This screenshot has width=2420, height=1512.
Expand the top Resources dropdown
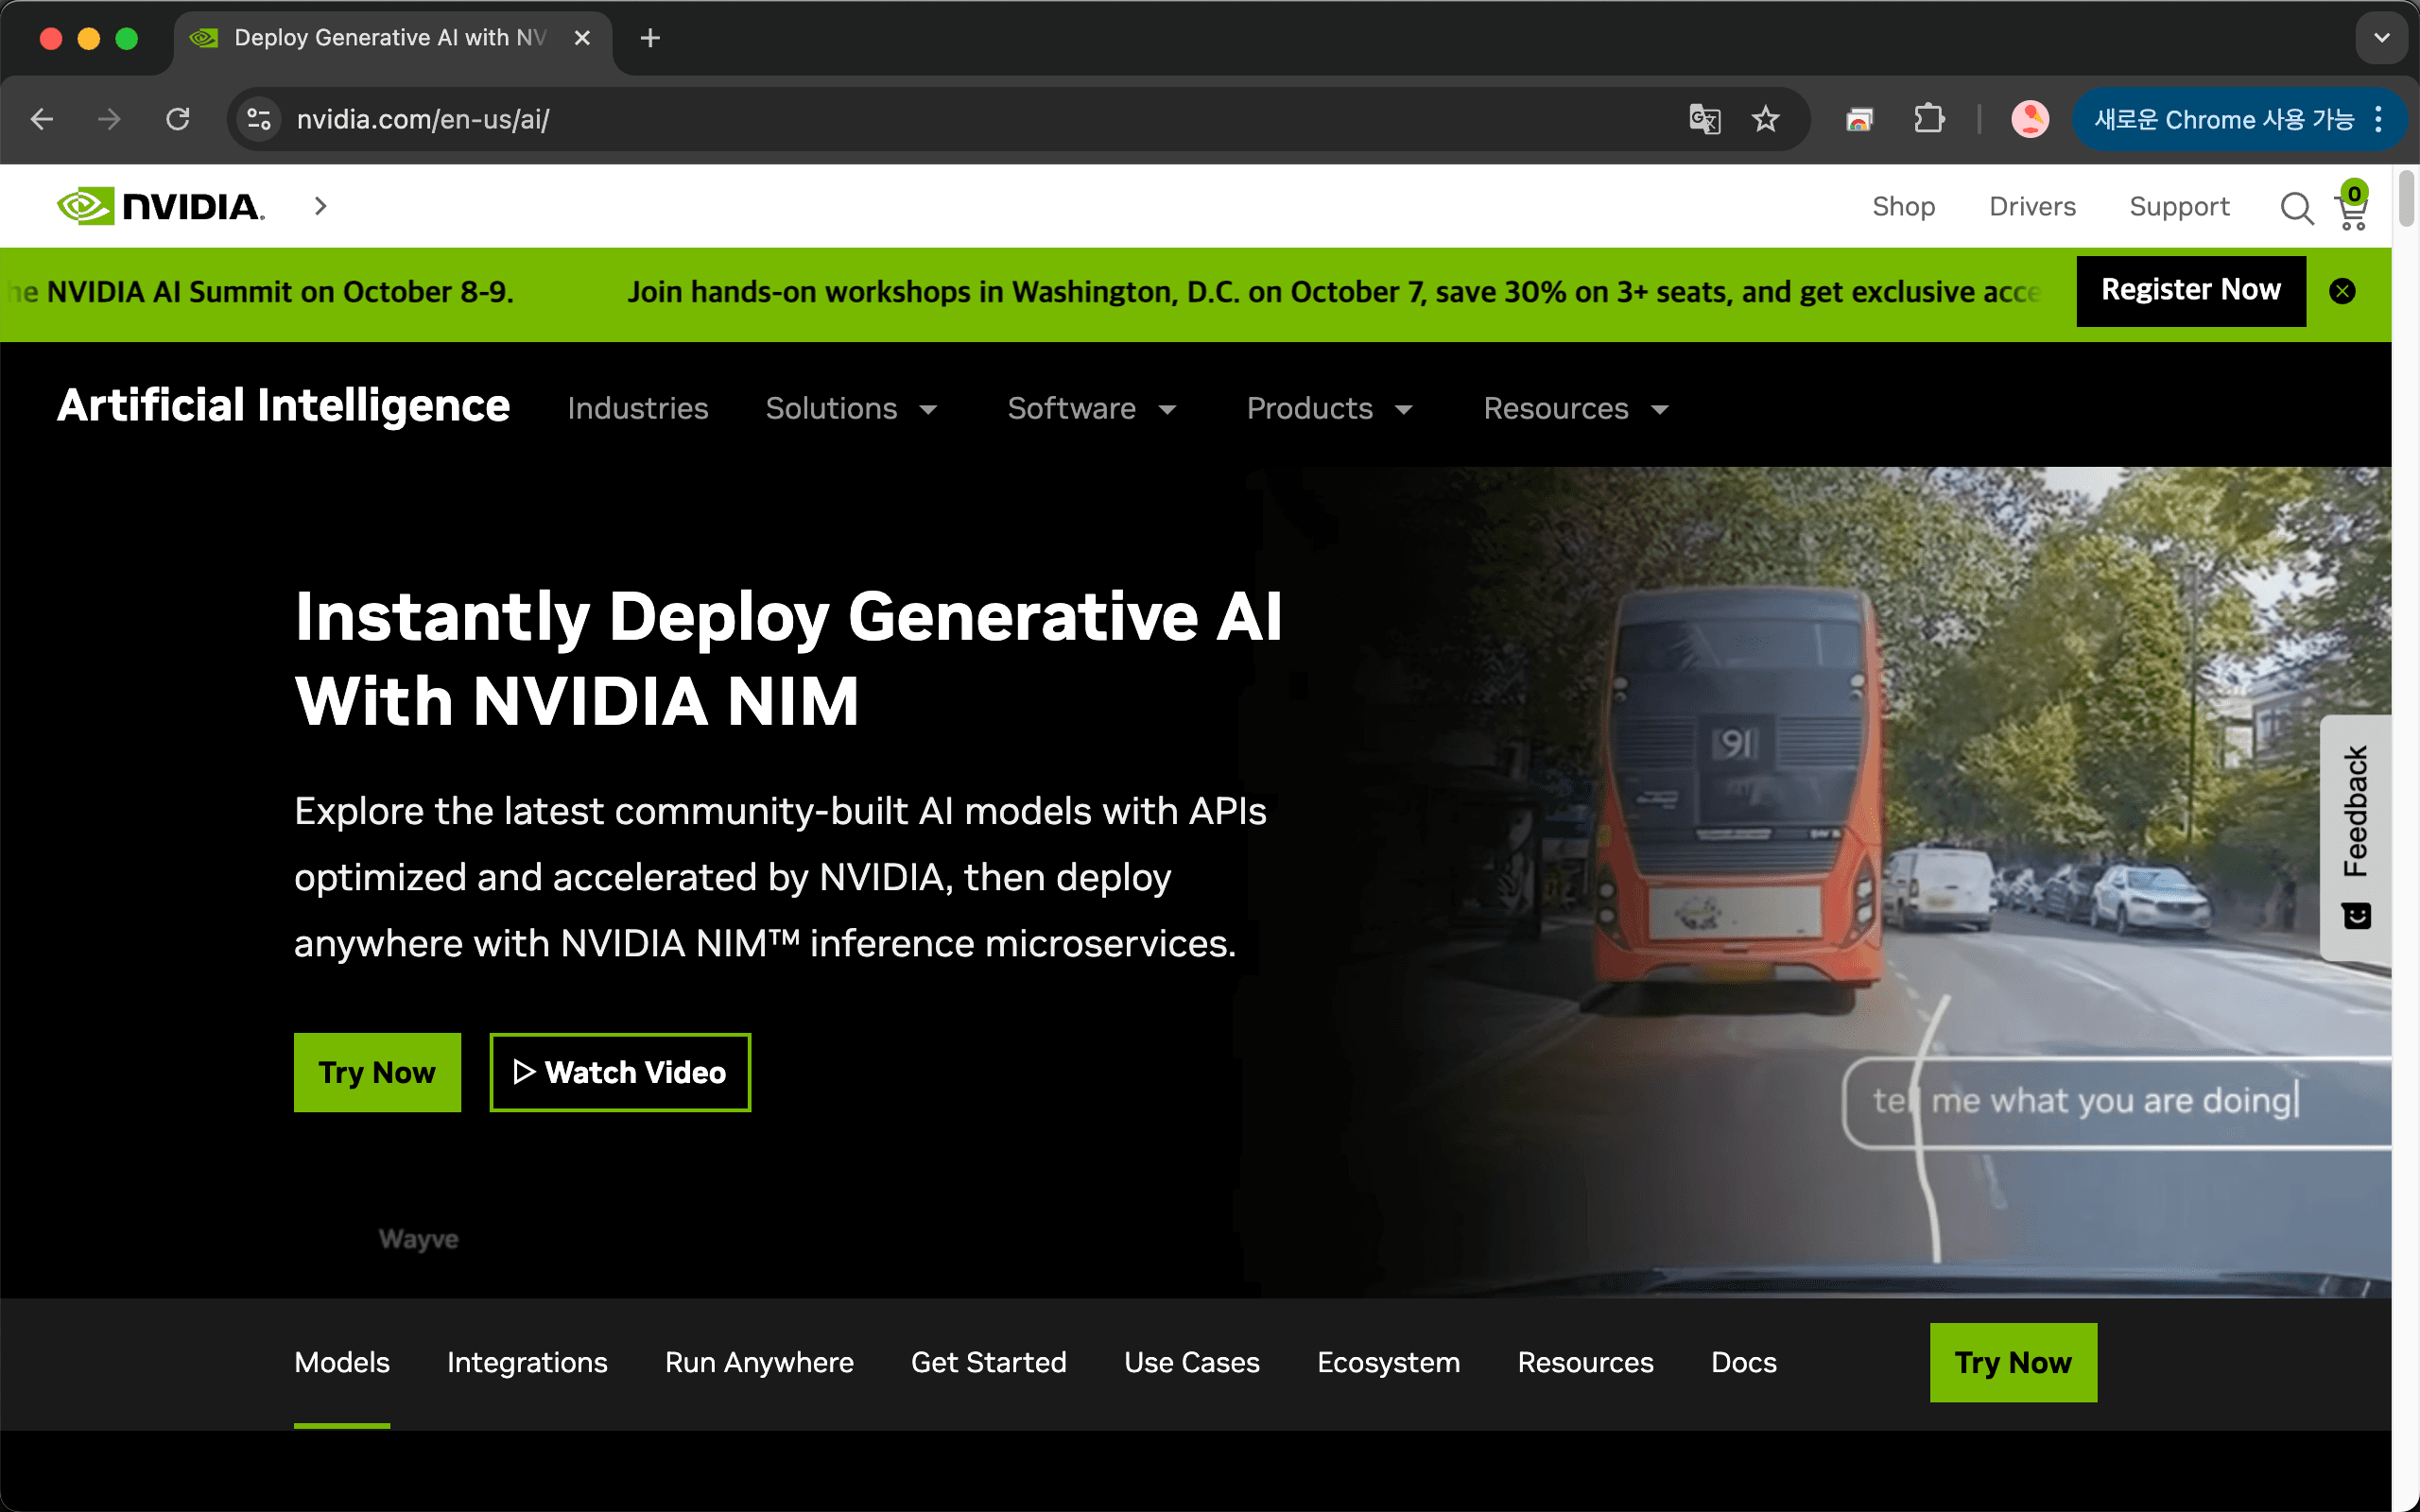1575,408
